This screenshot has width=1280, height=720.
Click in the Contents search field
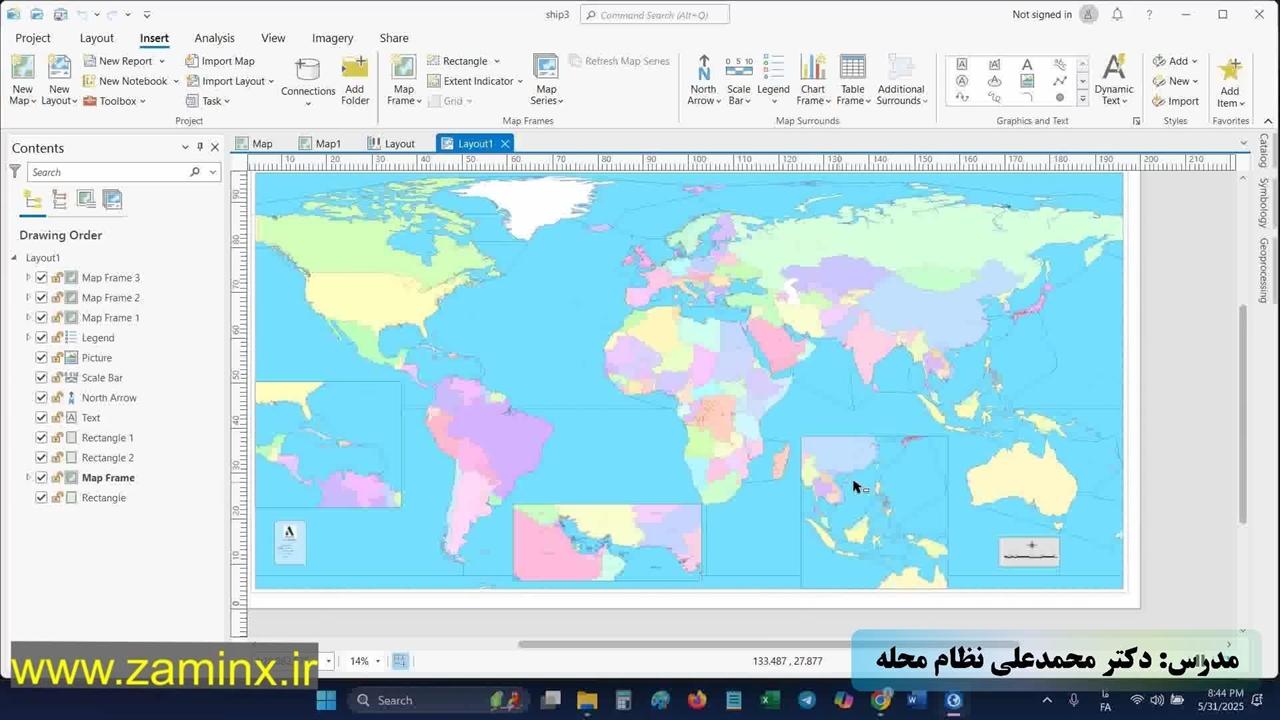(108, 172)
